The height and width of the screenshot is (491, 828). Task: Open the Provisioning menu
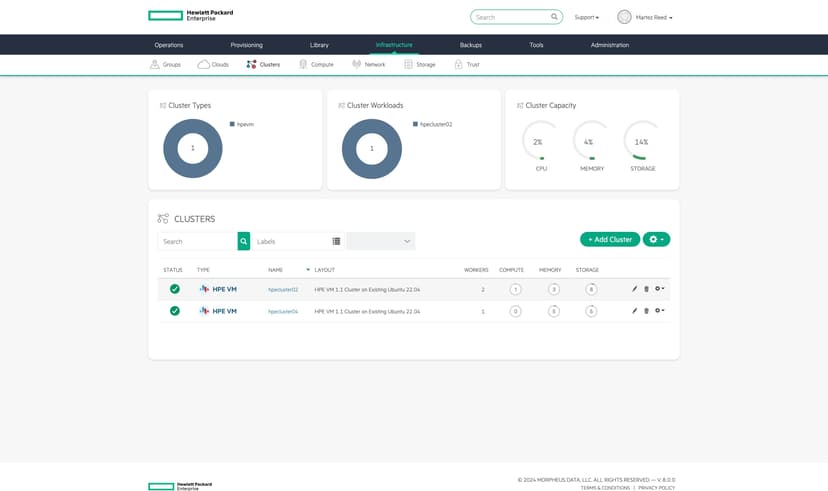(x=246, y=45)
